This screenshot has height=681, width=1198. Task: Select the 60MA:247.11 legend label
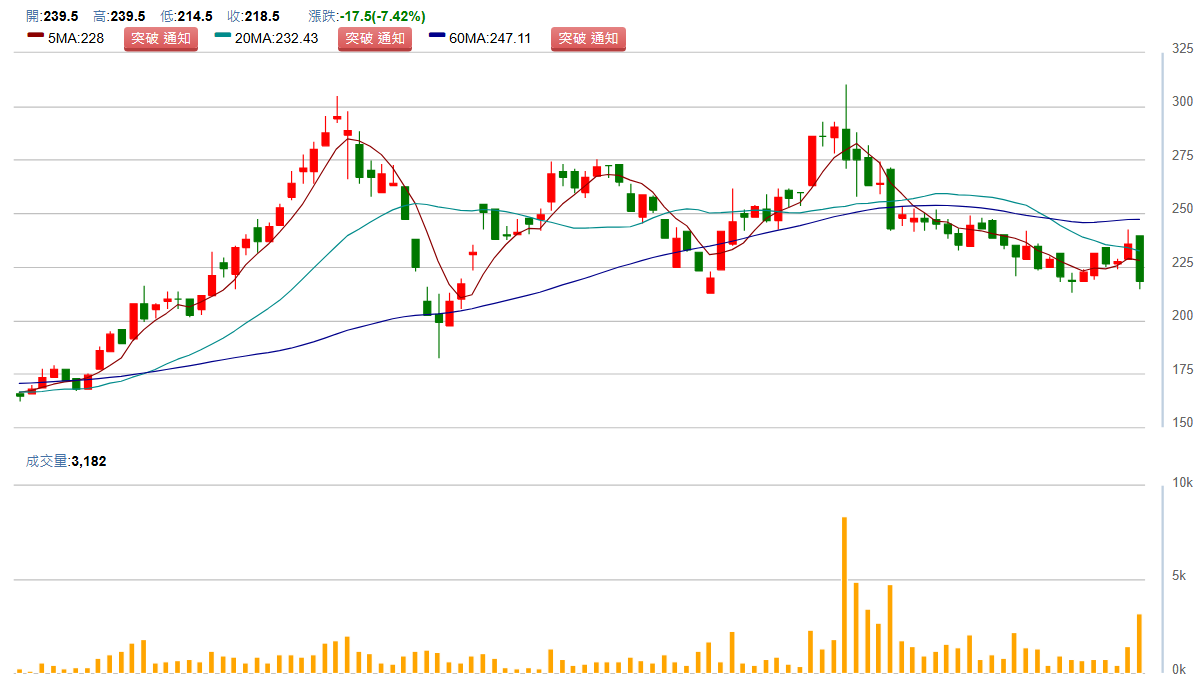click(490, 39)
